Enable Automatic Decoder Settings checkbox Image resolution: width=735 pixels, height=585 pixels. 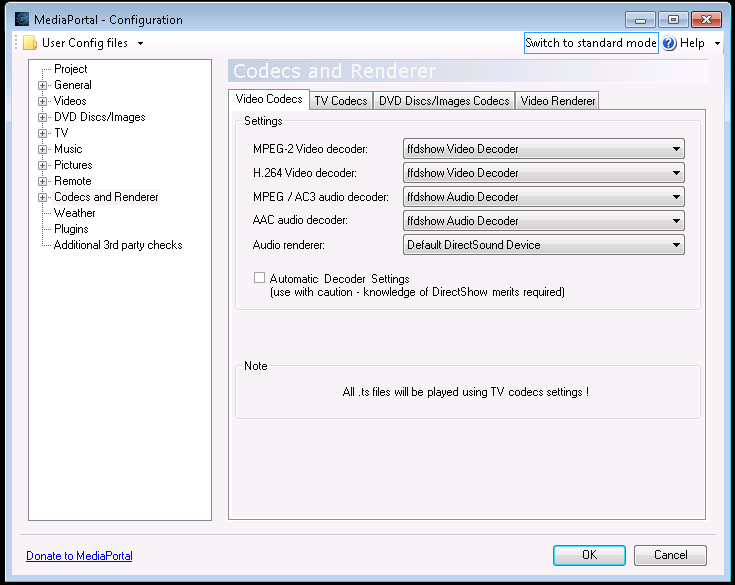click(260, 278)
